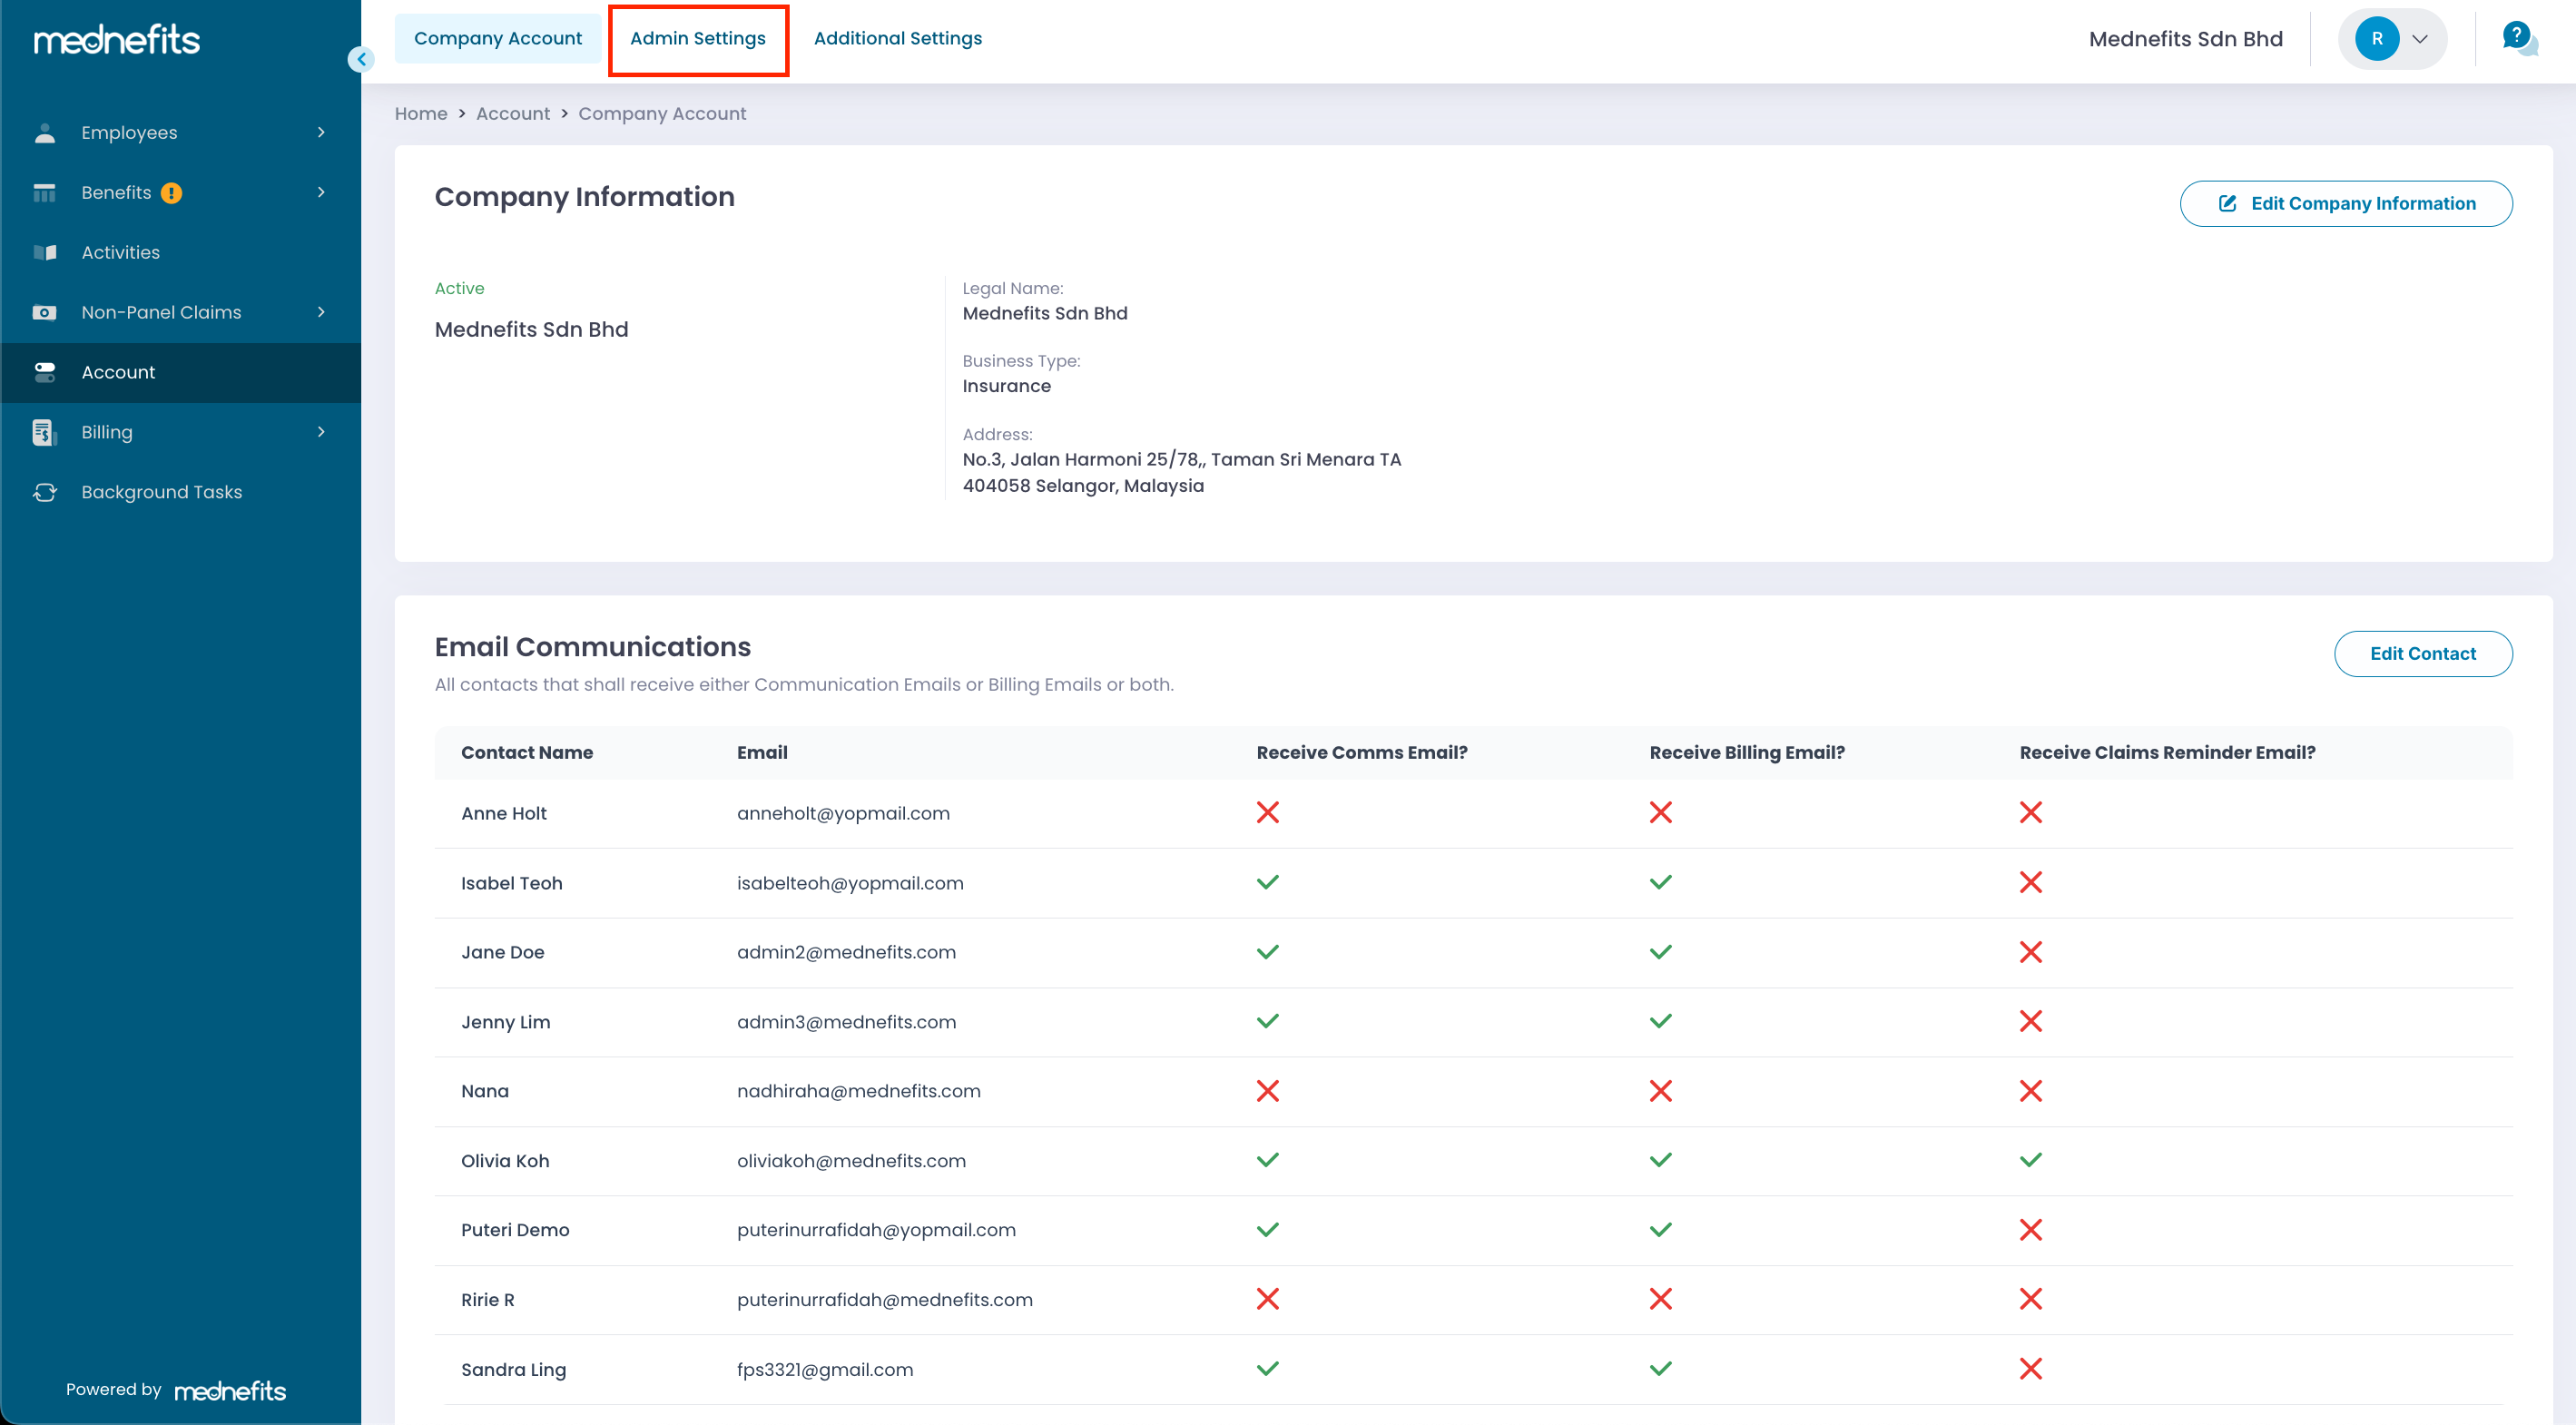The height and width of the screenshot is (1425, 2576).
Task: Open the help chat icon at top right
Action: point(2518,39)
